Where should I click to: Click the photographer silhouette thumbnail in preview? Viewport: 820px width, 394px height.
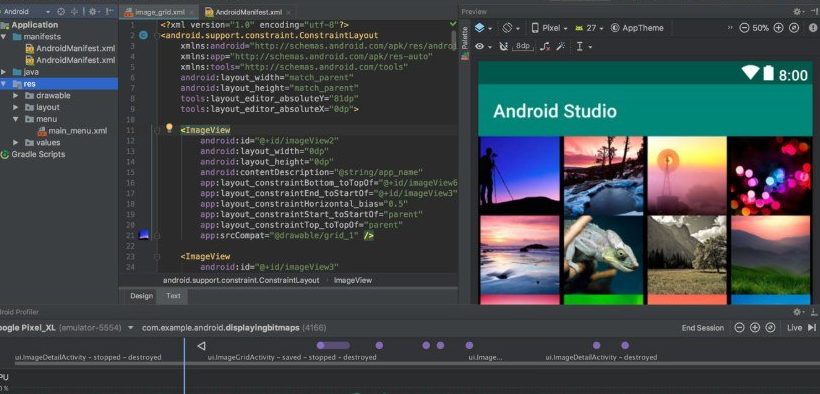pyautogui.click(x=519, y=176)
